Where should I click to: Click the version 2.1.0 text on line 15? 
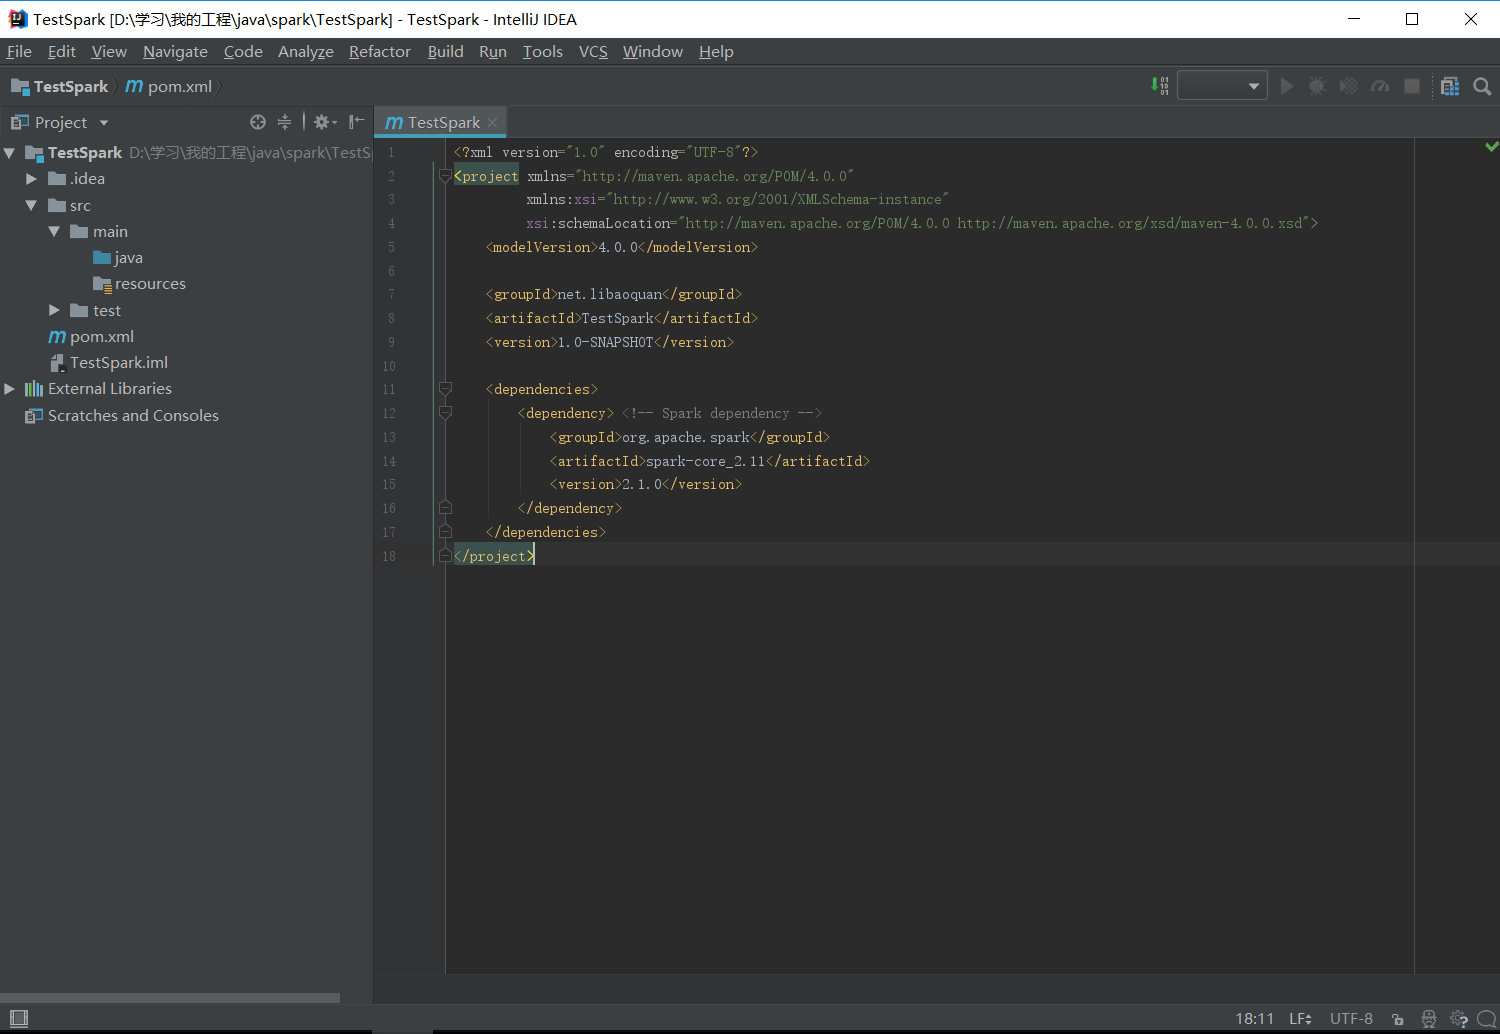[x=642, y=485]
